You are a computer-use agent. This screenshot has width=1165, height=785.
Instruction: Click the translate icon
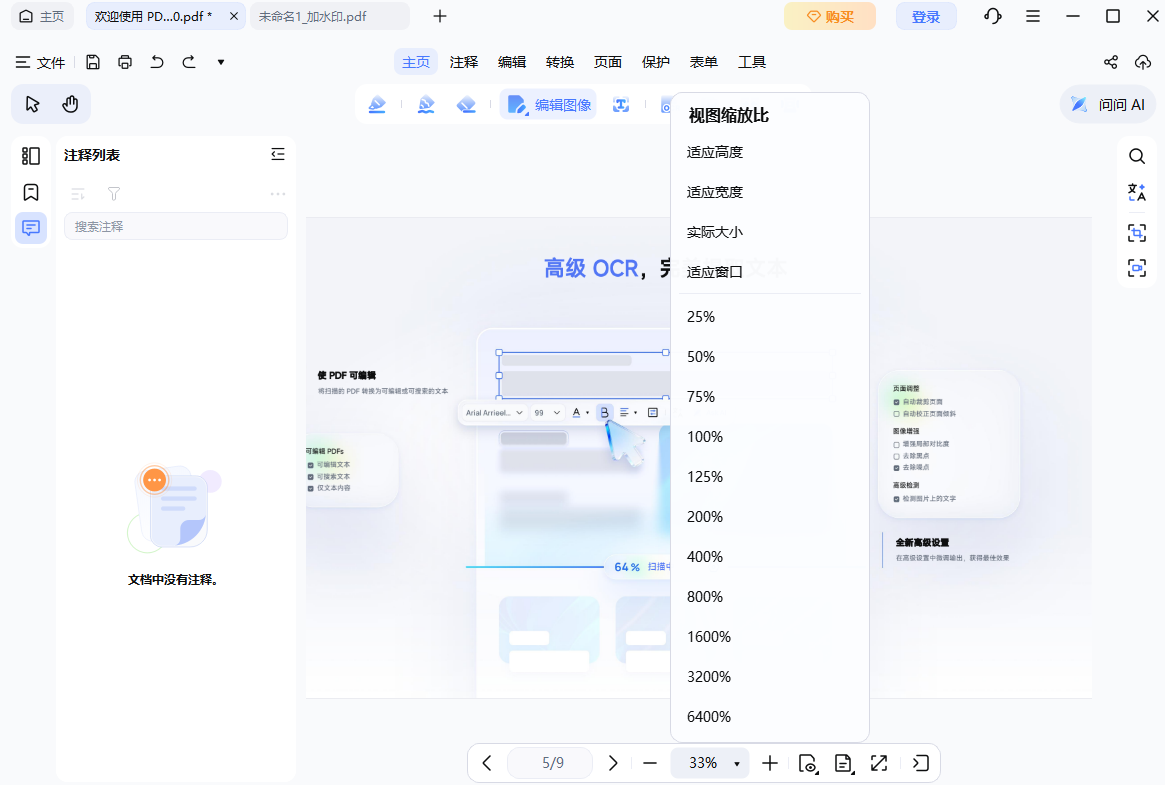click(x=1137, y=192)
